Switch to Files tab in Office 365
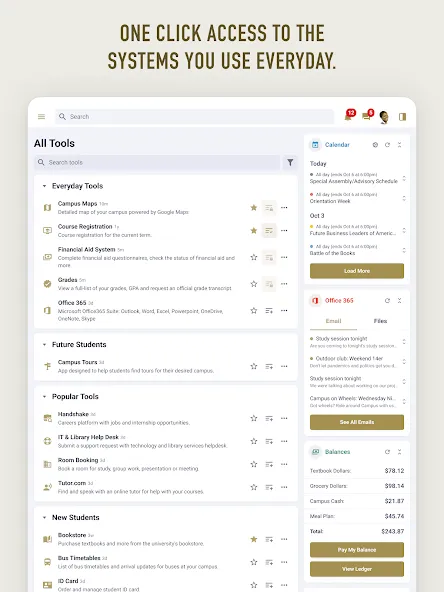Screen dimensions: 444x592 coord(380,321)
